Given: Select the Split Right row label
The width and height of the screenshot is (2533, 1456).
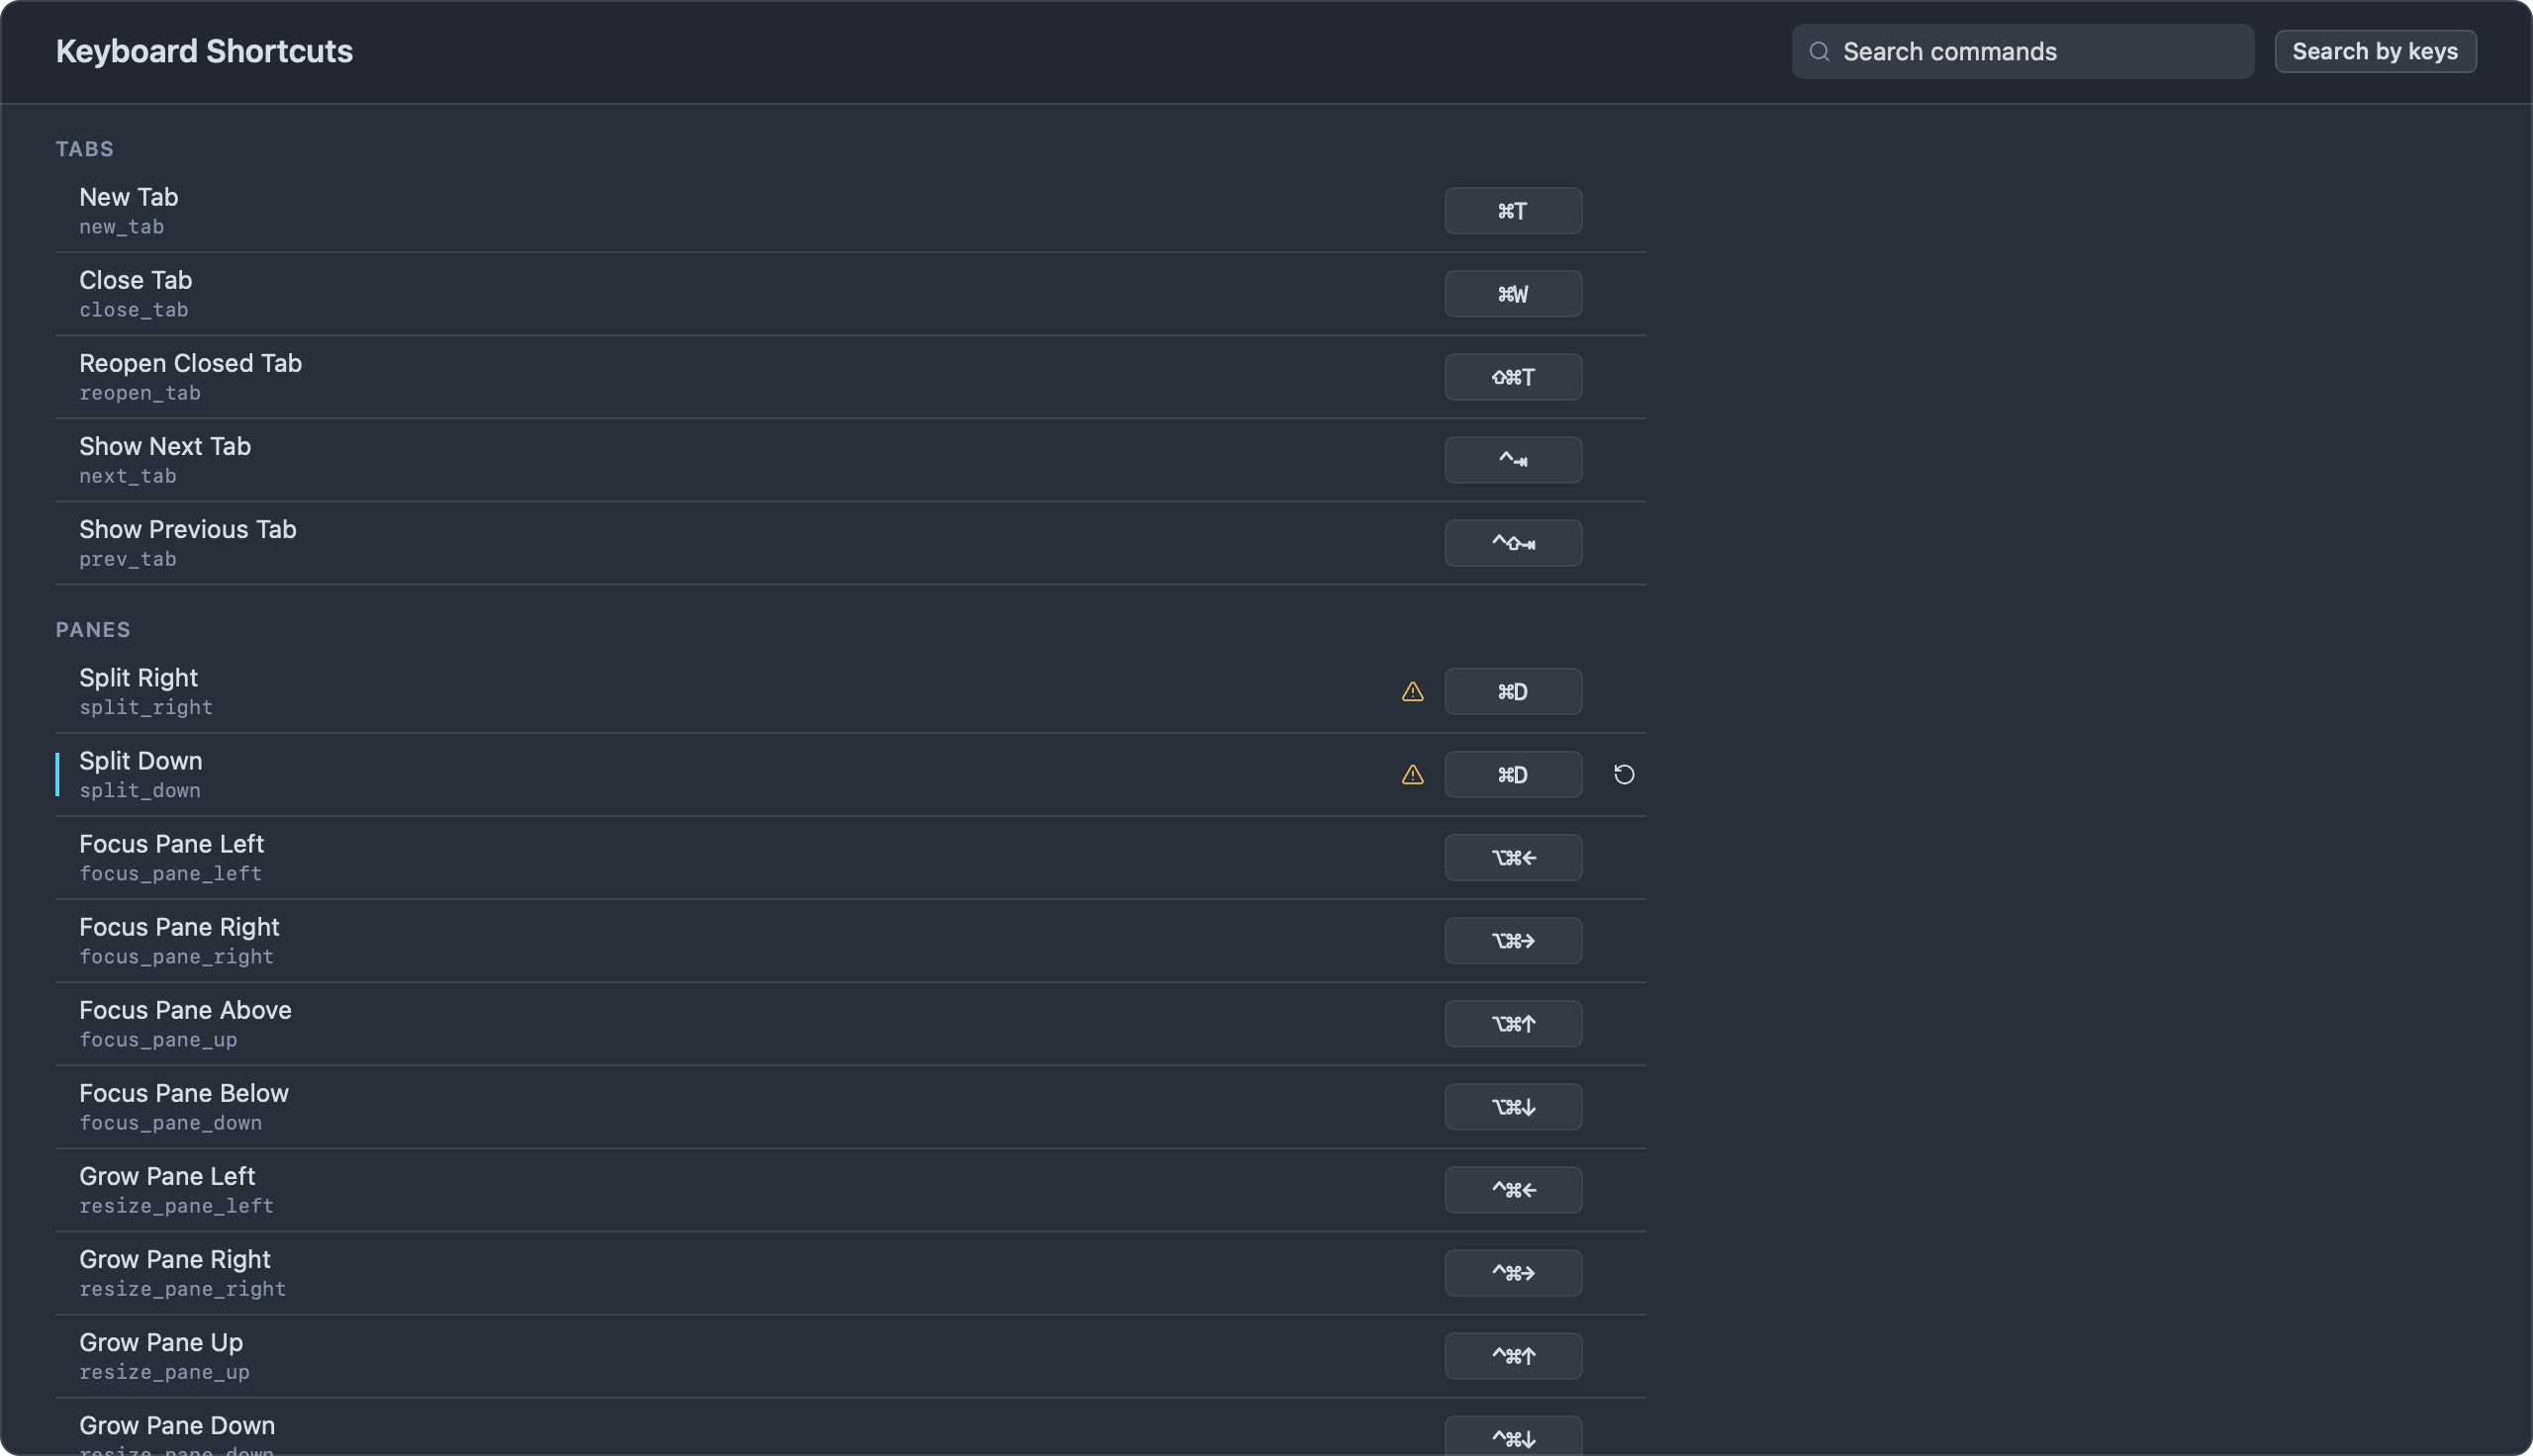Looking at the screenshot, I should click(138, 678).
